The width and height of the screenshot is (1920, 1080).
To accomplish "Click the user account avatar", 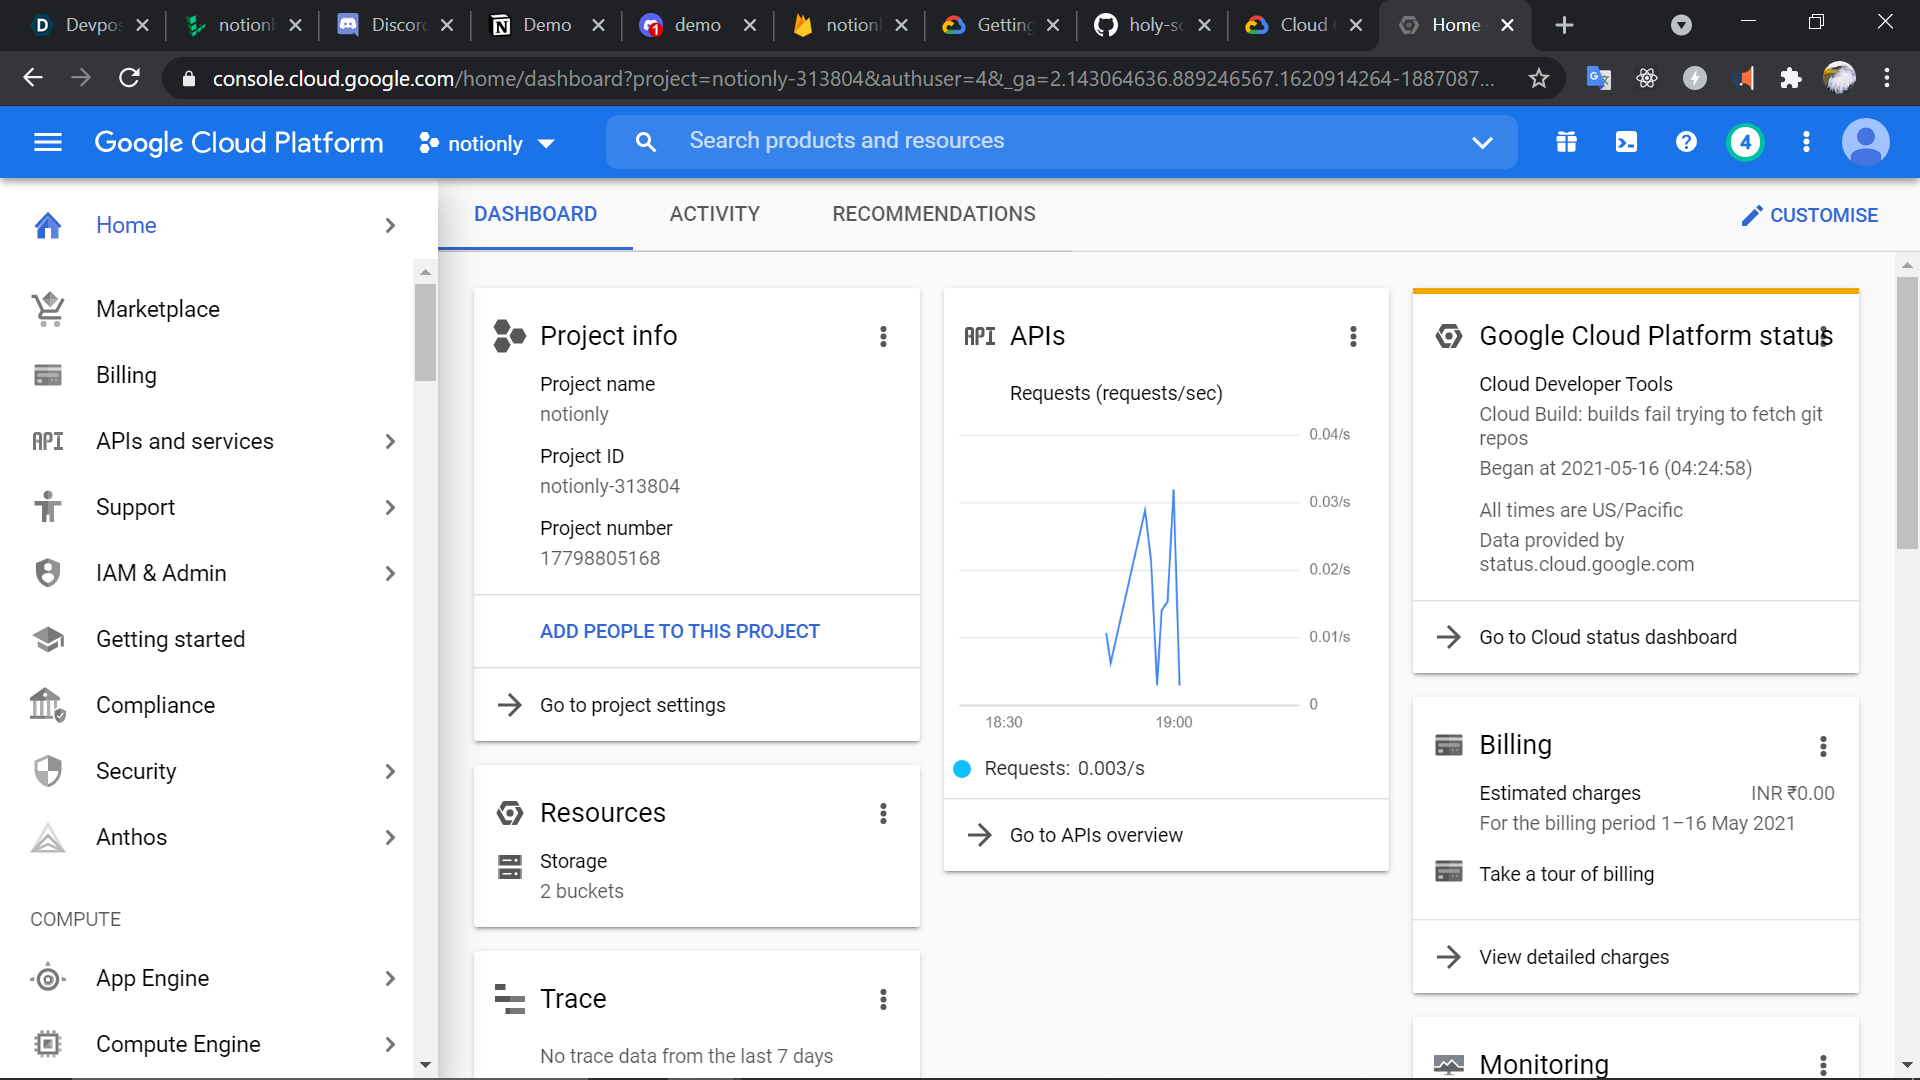I will click(1865, 142).
